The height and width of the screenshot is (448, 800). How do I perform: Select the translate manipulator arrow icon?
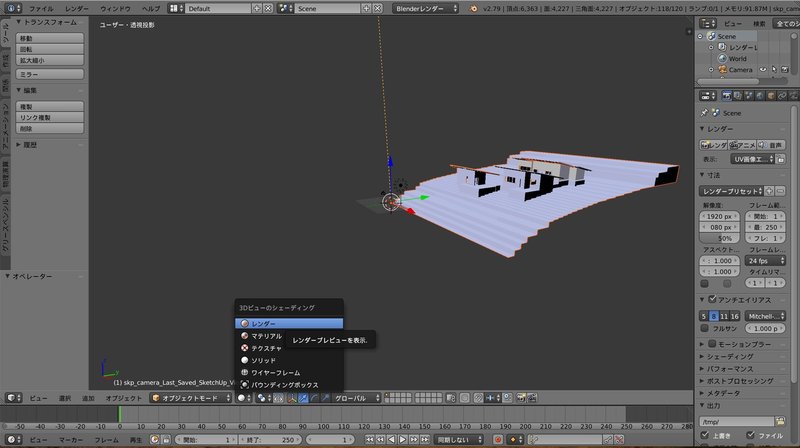coord(304,398)
